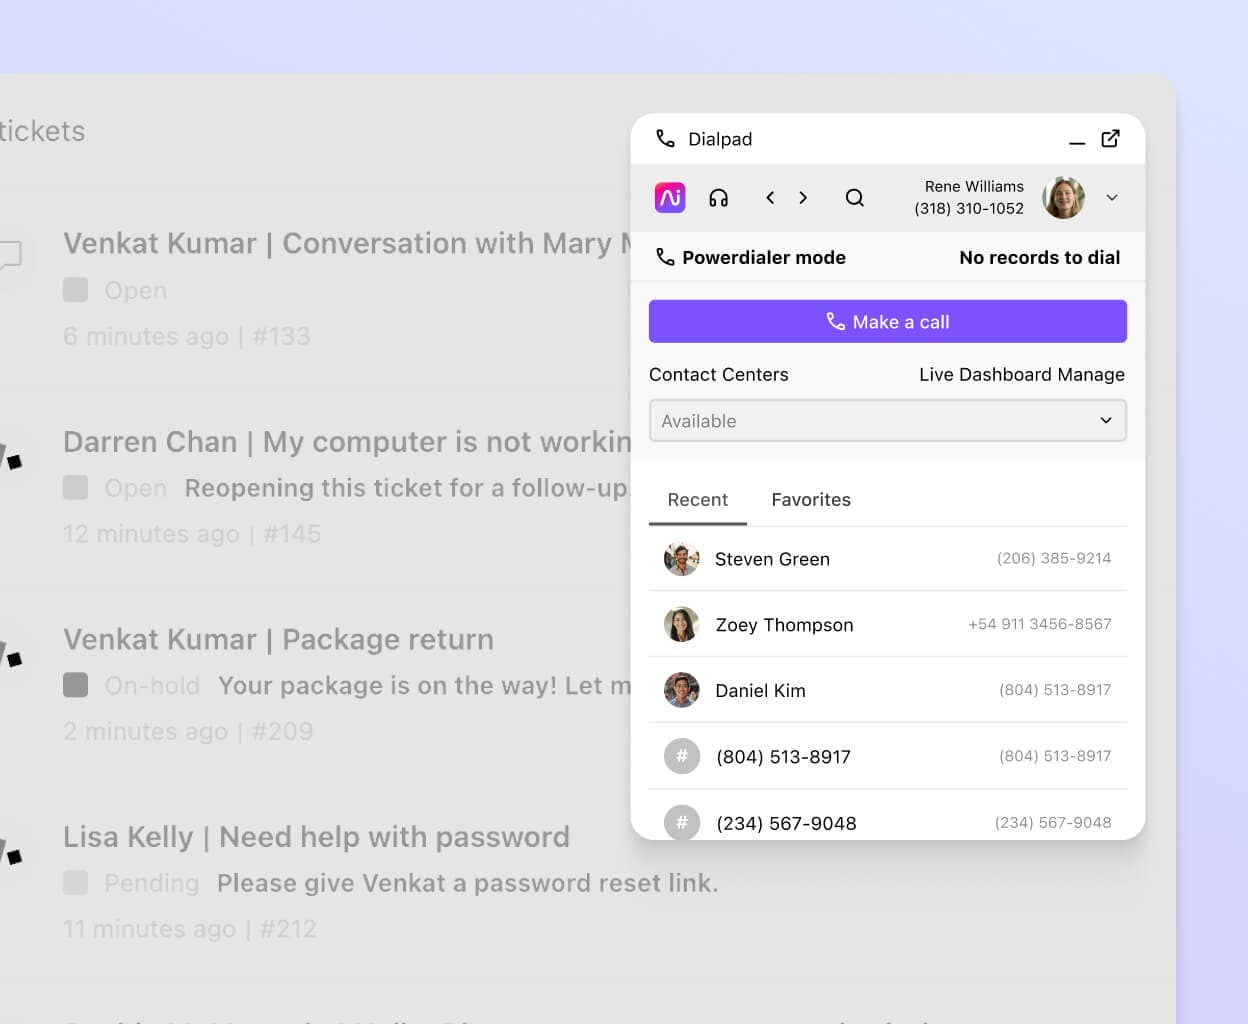Open search in Dialpad
The width and height of the screenshot is (1248, 1024).
point(855,197)
